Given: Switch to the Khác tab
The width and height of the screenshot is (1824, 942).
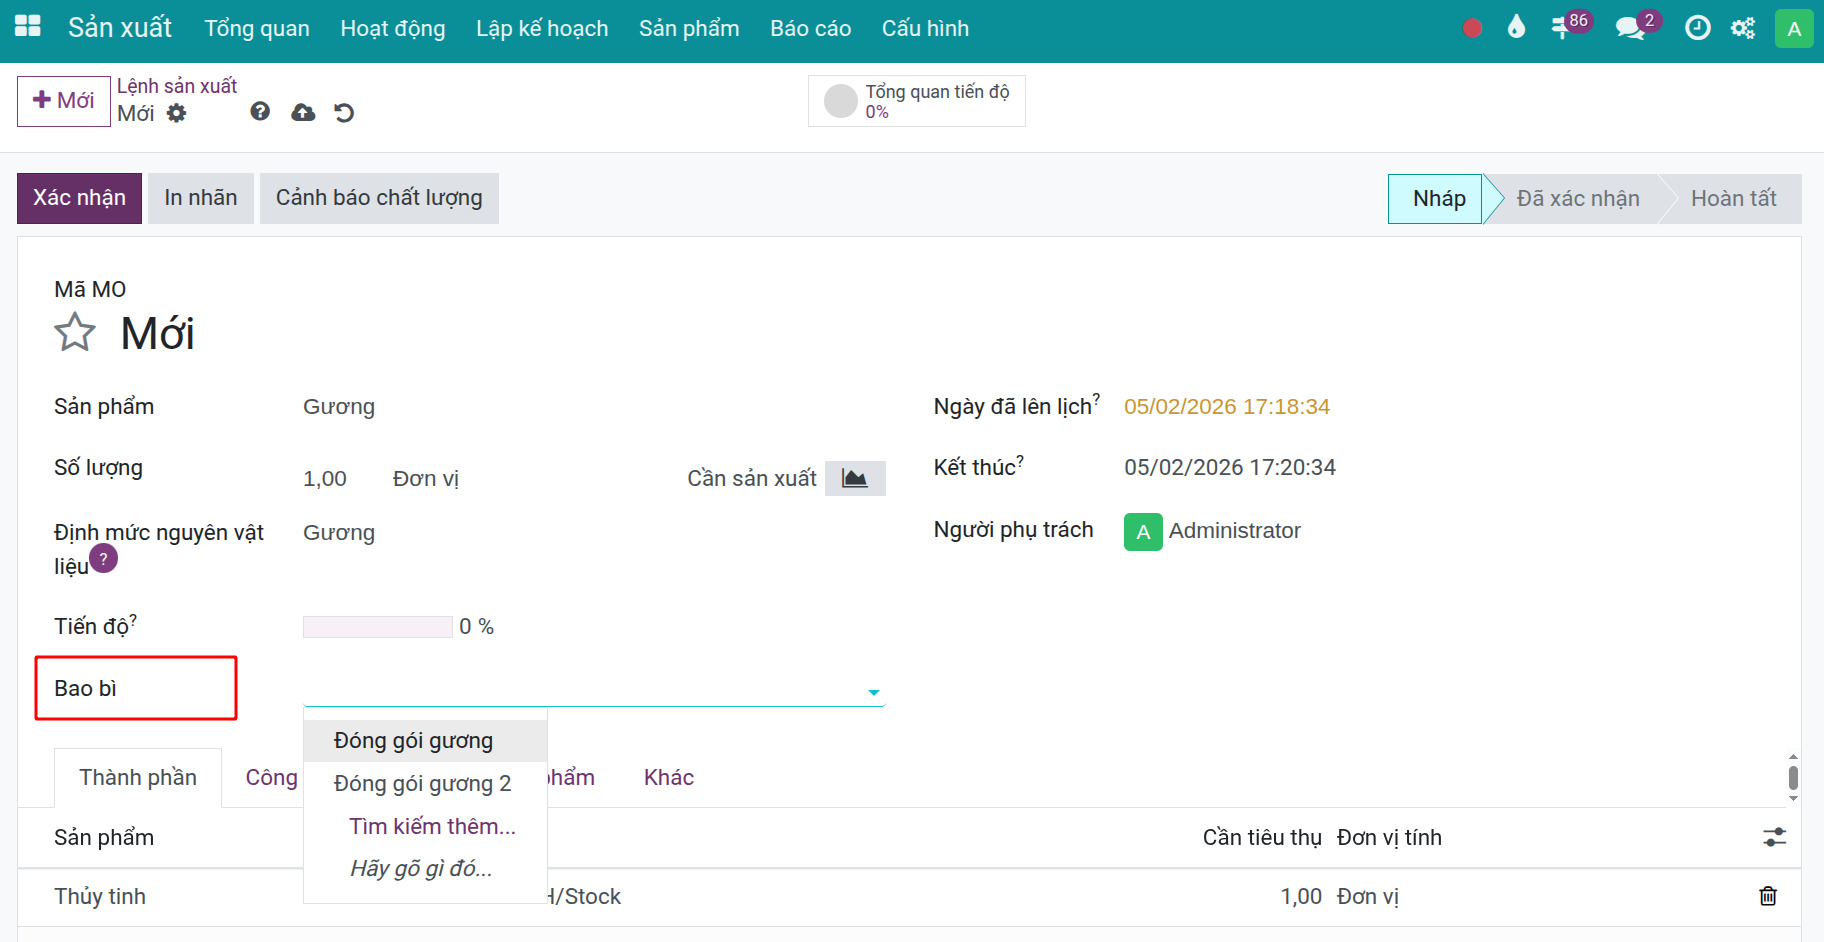Looking at the screenshot, I should (x=668, y=777).
